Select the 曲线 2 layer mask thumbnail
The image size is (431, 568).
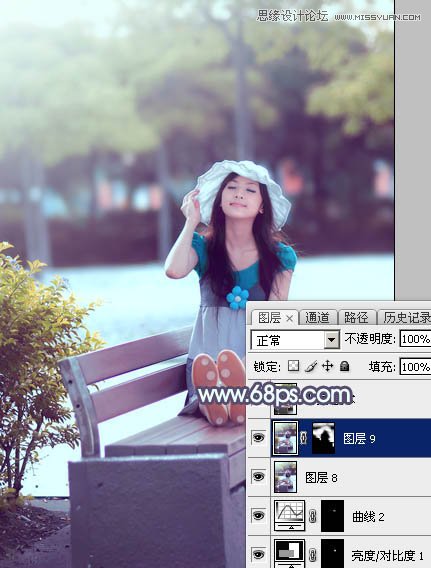(332, 516)
